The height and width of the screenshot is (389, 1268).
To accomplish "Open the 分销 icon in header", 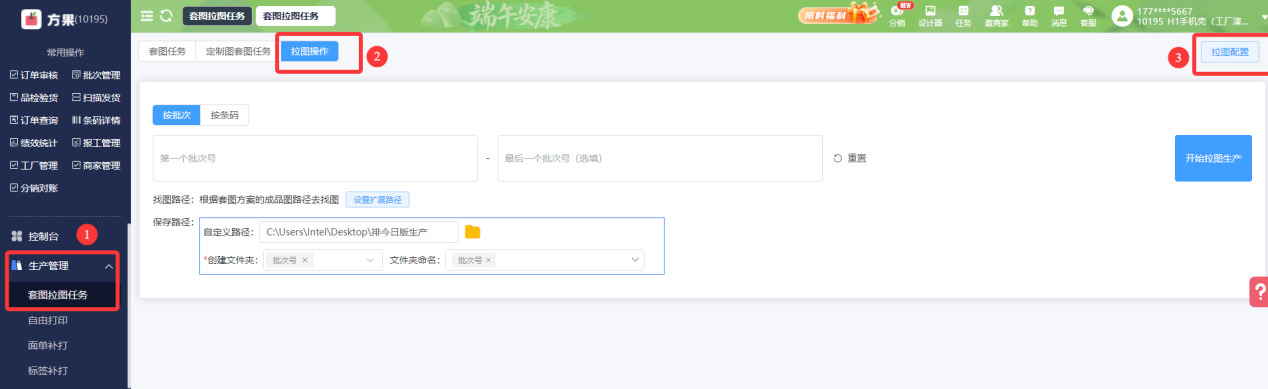I will tap(897, 15).
